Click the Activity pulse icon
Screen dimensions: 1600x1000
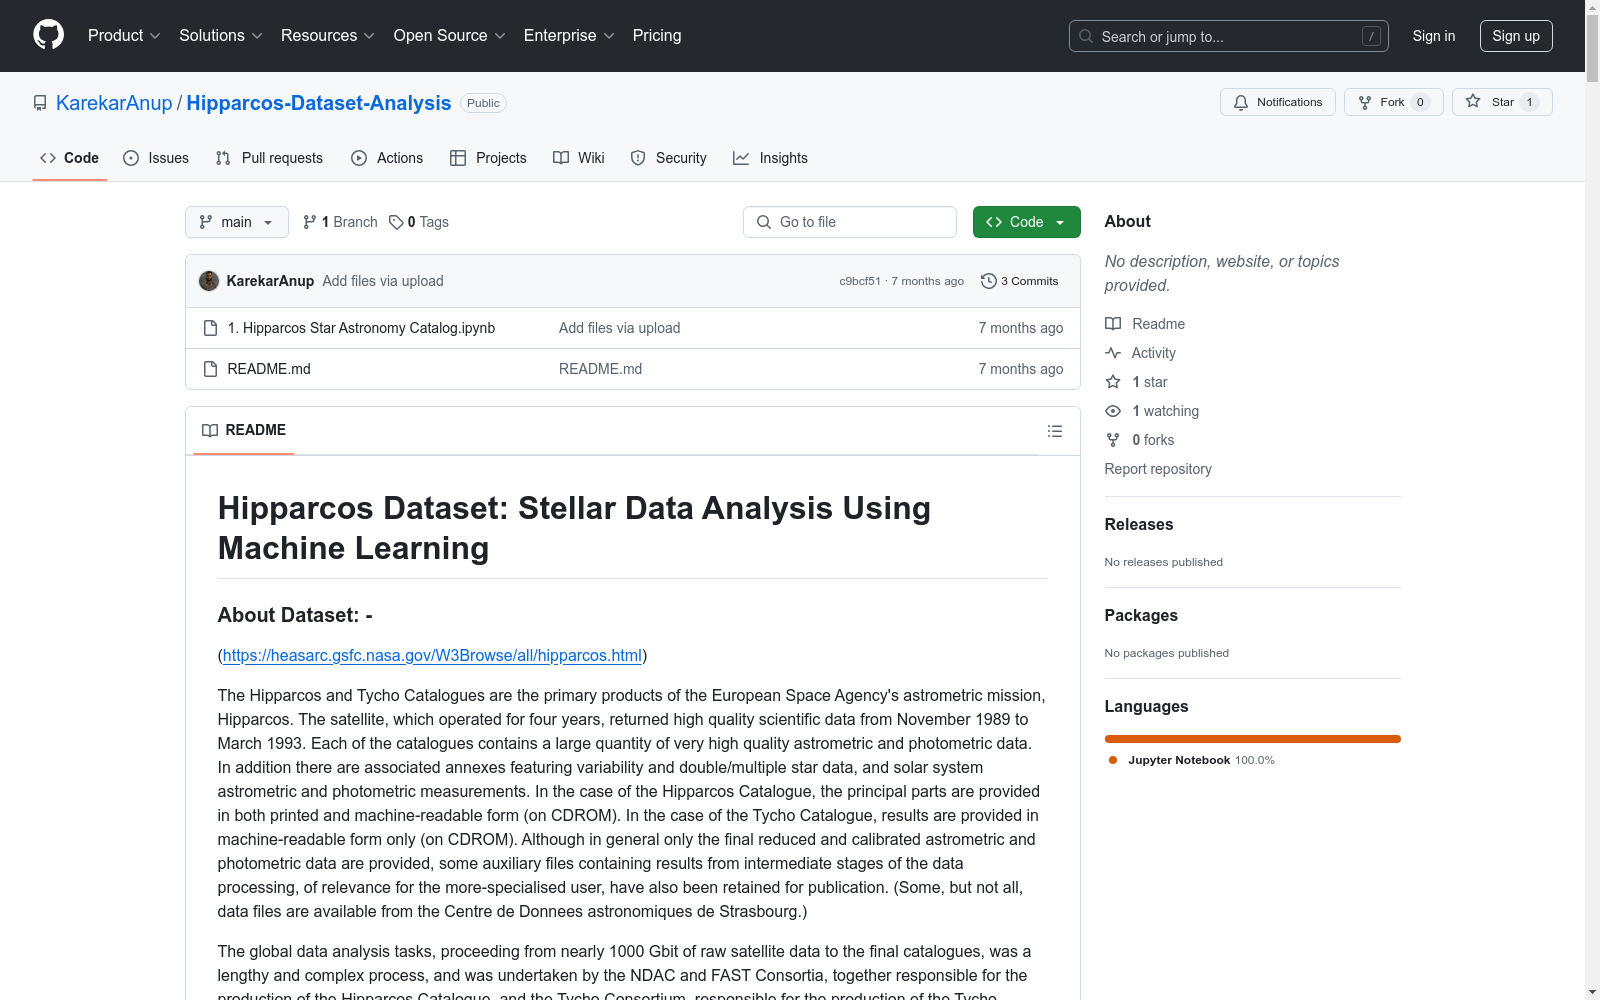[1113, 353]
